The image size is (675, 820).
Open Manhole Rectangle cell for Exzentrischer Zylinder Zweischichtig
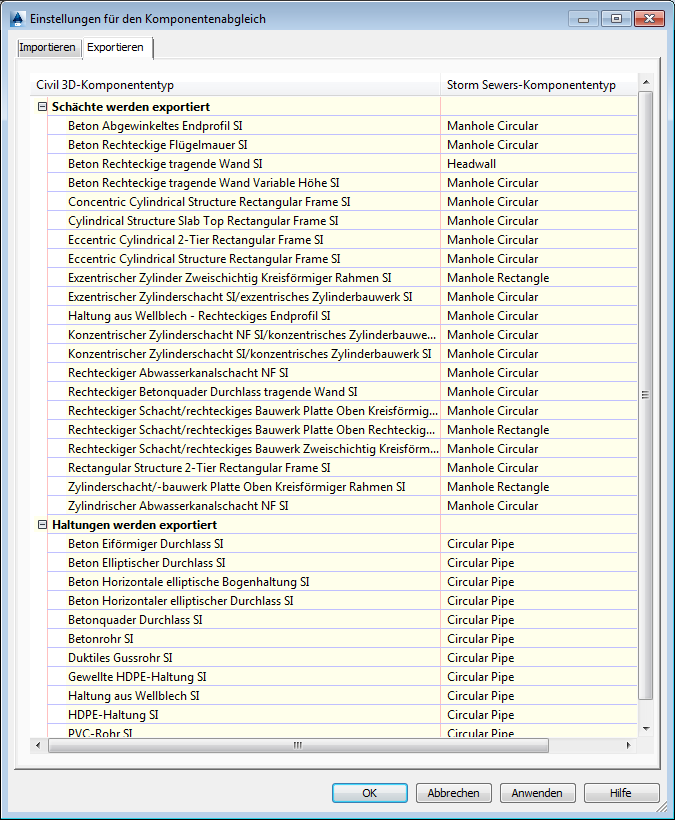[539, 278]
